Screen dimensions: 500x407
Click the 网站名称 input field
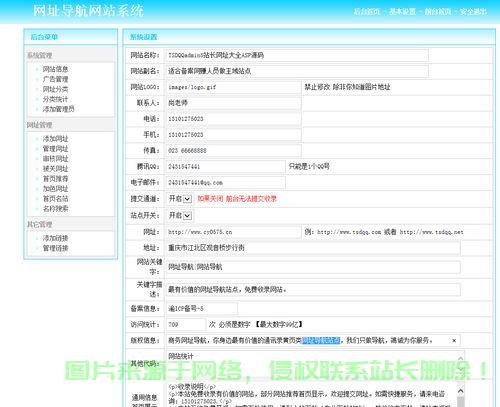pos(297,55)
